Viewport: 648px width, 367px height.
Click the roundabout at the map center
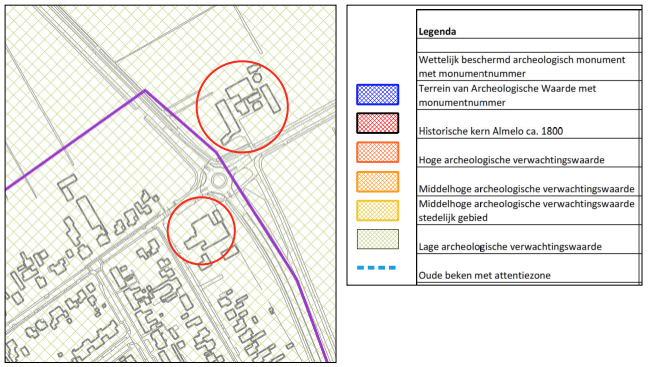tap(219, 181)
